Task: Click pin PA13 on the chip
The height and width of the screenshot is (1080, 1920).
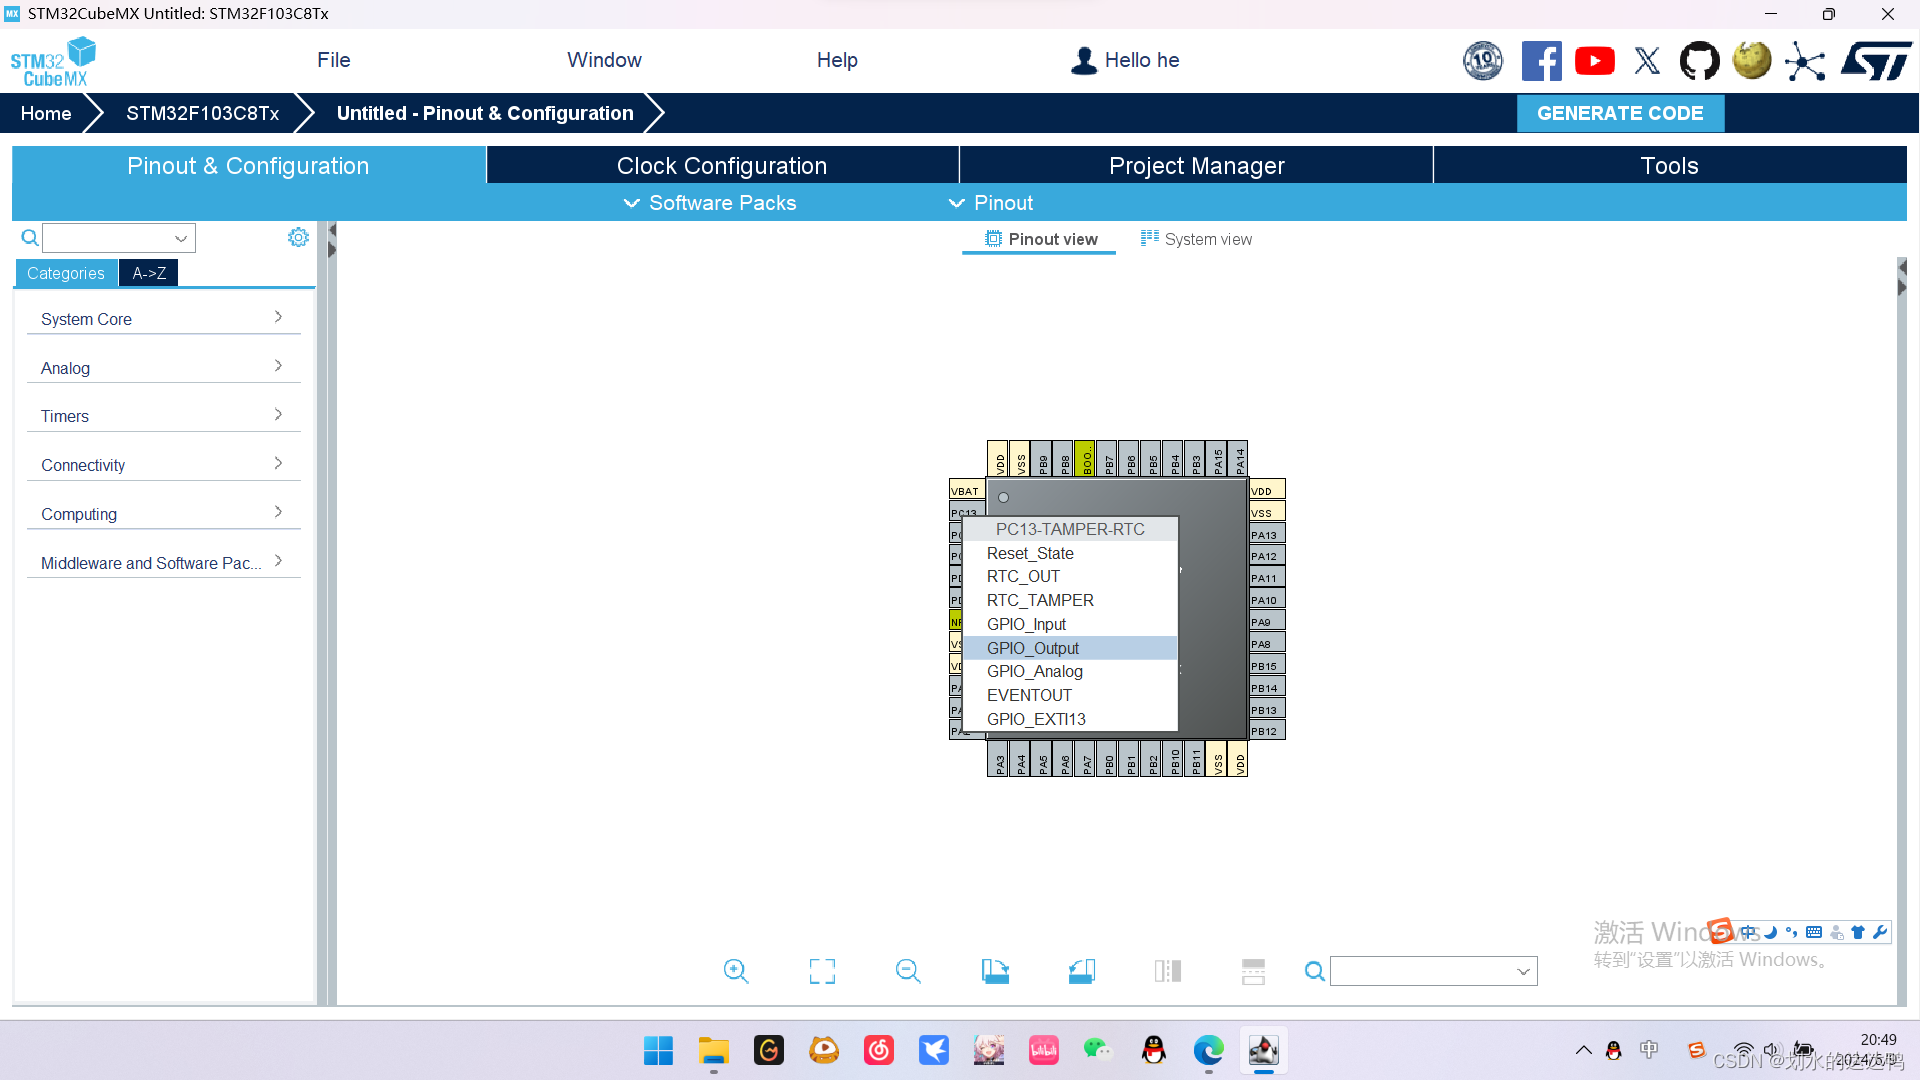Action: 1267,534
